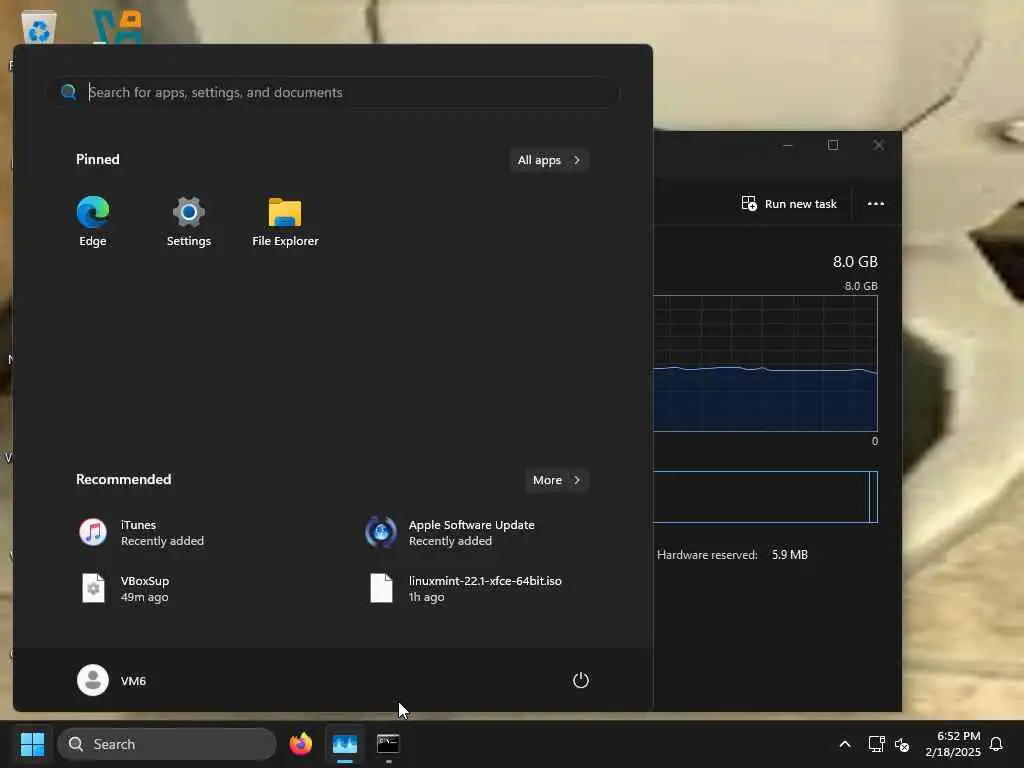The height and width of the screenshot is (768, 1024).
Task: Open the notifications bell icon
Action: [x=996, y=744]
